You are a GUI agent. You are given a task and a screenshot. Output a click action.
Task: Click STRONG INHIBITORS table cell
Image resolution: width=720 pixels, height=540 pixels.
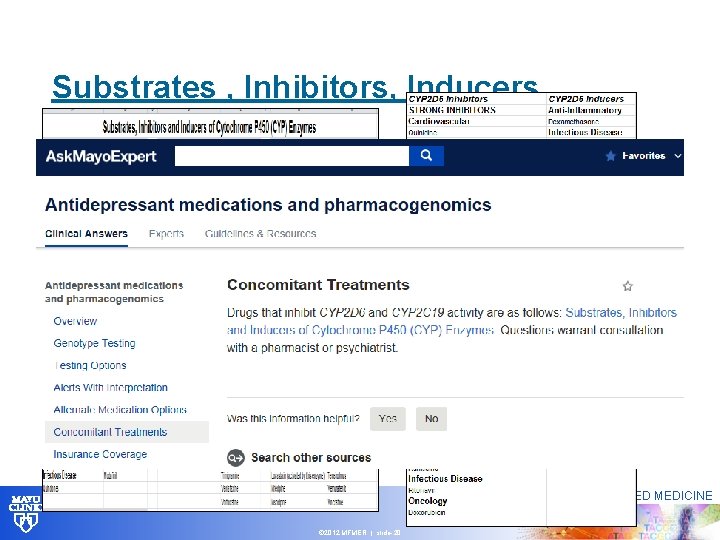(x=452, y=110)
